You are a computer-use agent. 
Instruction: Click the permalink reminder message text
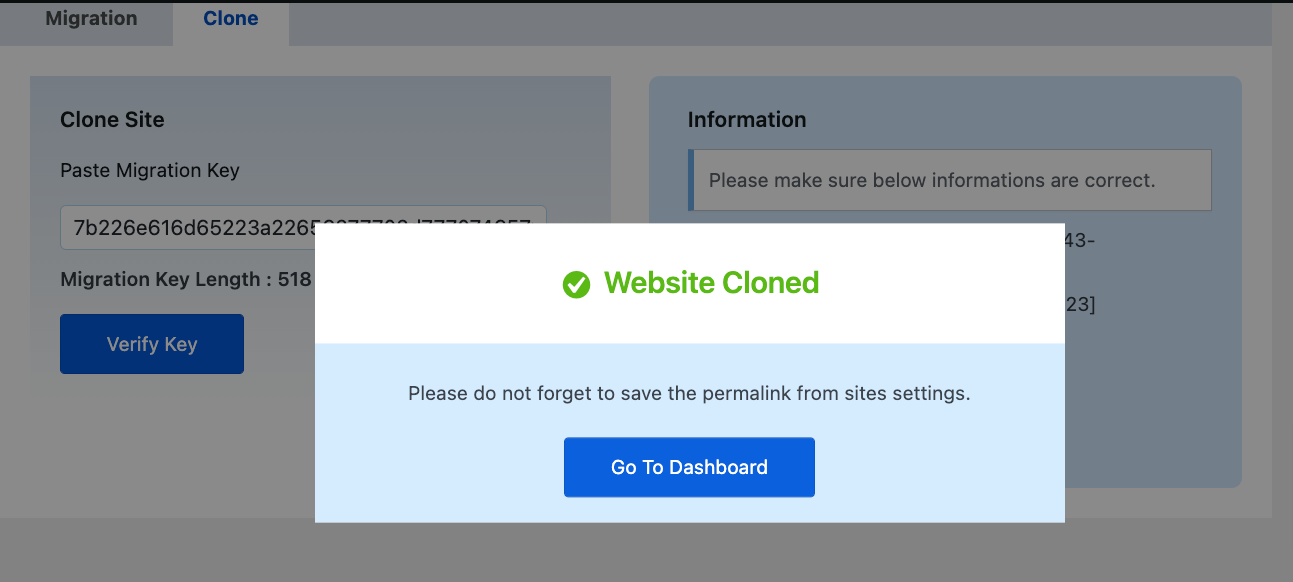(x=689, y=393)
